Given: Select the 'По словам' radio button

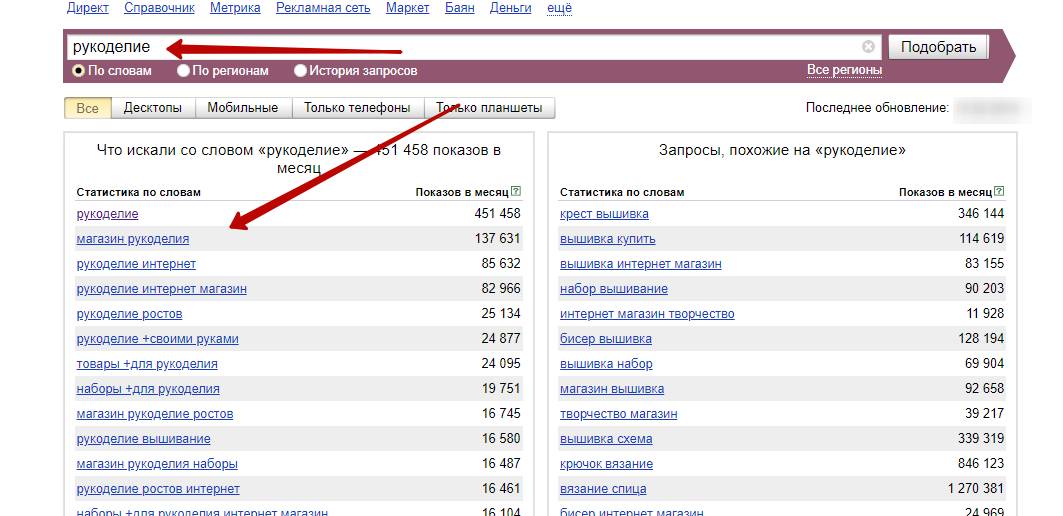Looking at the screenshot, I should pos(79,71).
